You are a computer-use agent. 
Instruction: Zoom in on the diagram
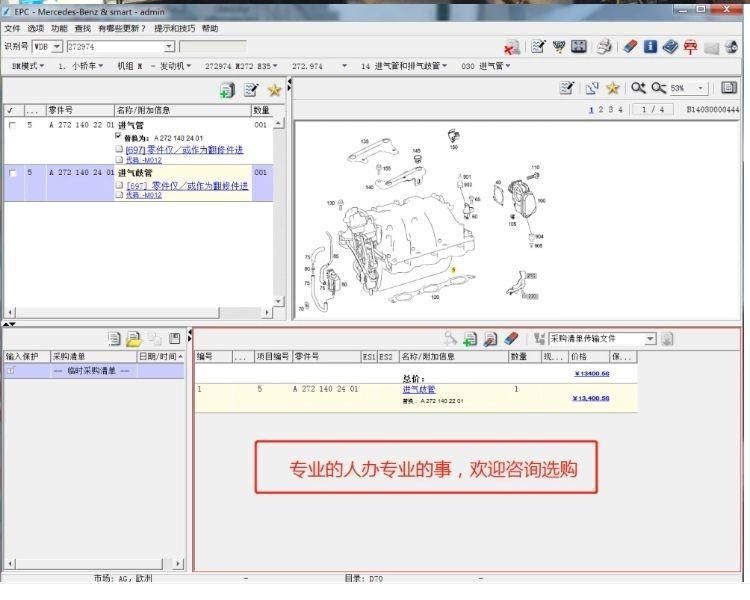638,88
